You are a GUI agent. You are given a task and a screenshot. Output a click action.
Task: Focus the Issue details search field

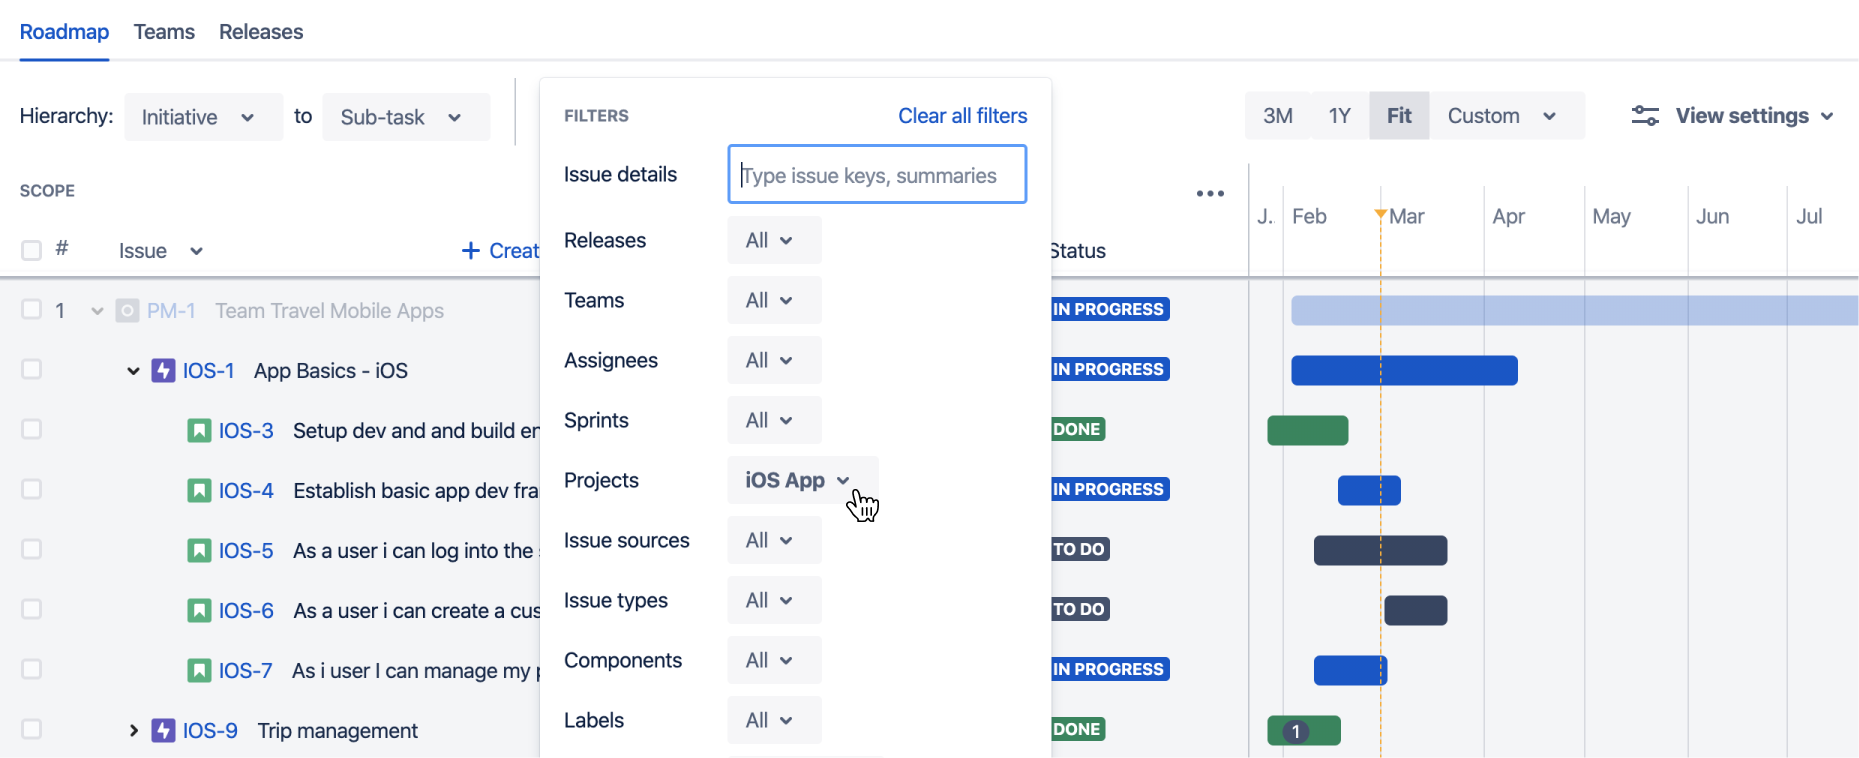coord(877,175)
